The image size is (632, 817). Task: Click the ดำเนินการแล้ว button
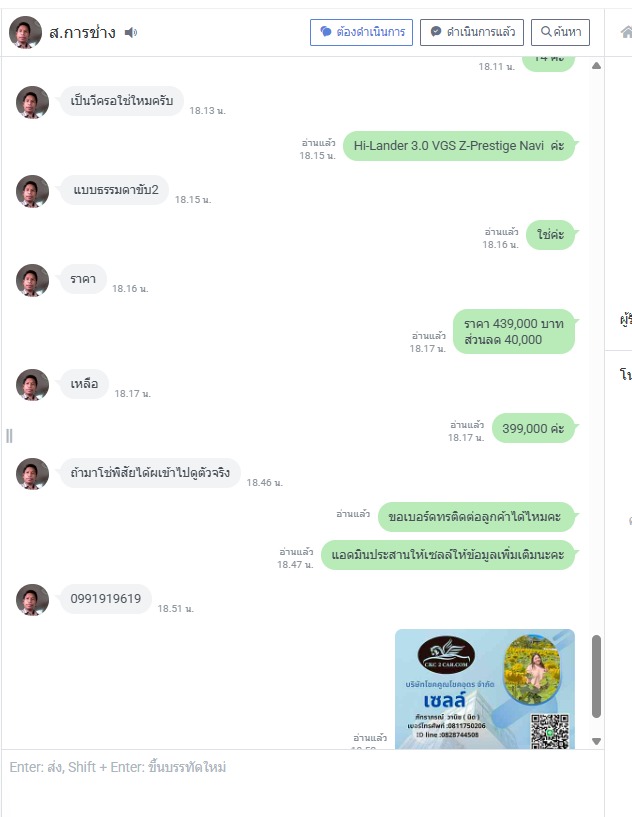tap(472, 32)
